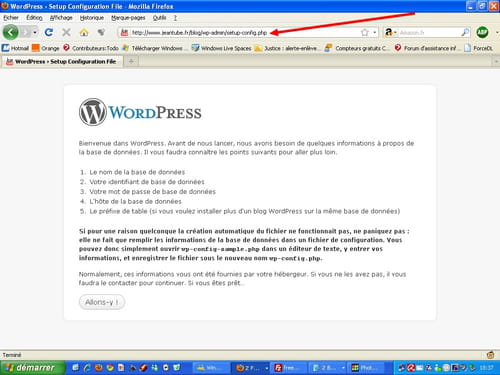The height and width of the screenshot is (375, 500).
Task: Switch to the Firefox taskbar group
Action: click(249, 368)
